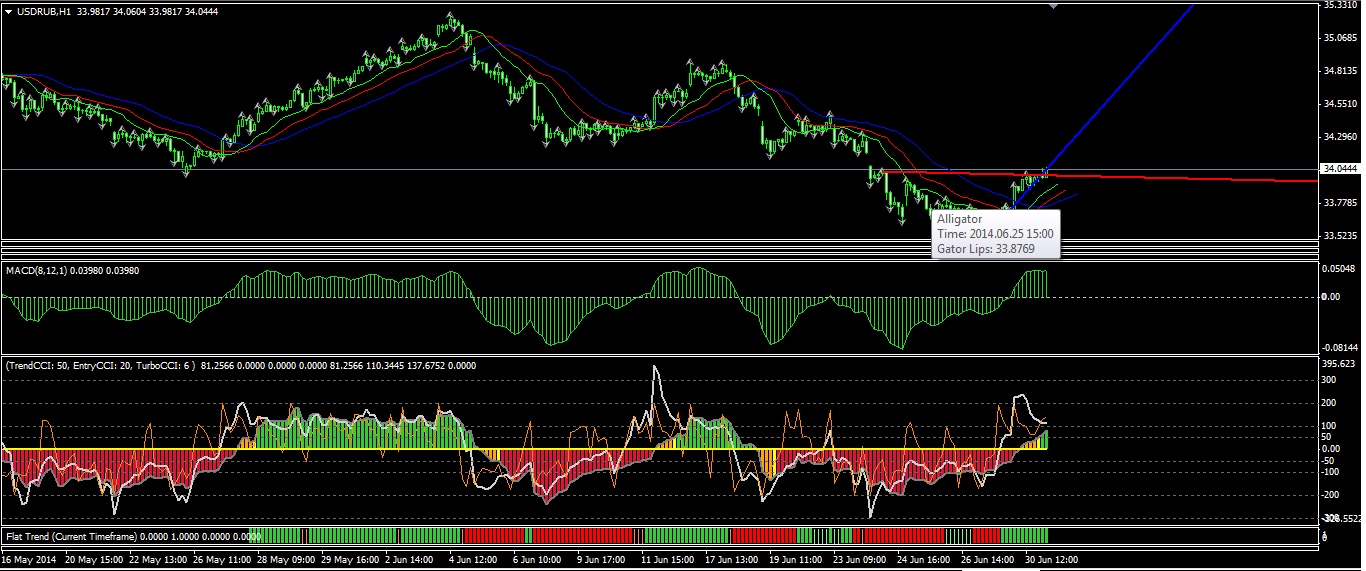Click CCI scale level 200
The width and height of the screenshot is (1366, 571).
1329,403
